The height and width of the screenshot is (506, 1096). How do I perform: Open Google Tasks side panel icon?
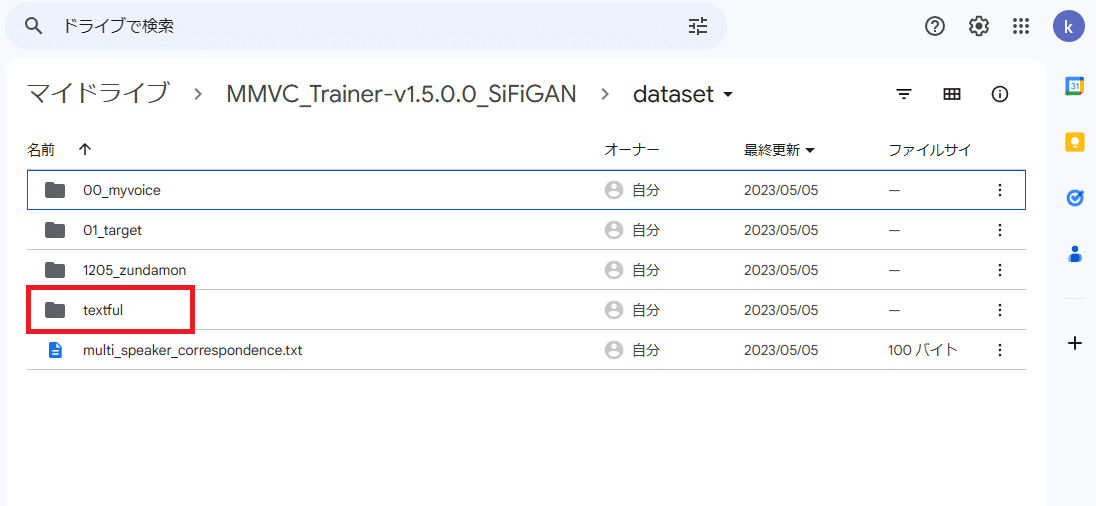(1074, 198)
